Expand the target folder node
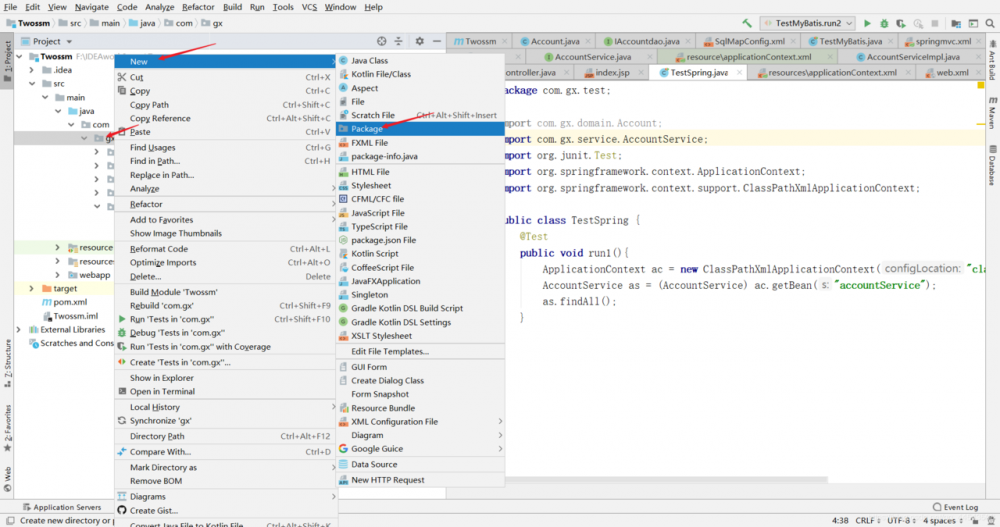This screenshot has width=1000, height=527. tap(30, 288)
